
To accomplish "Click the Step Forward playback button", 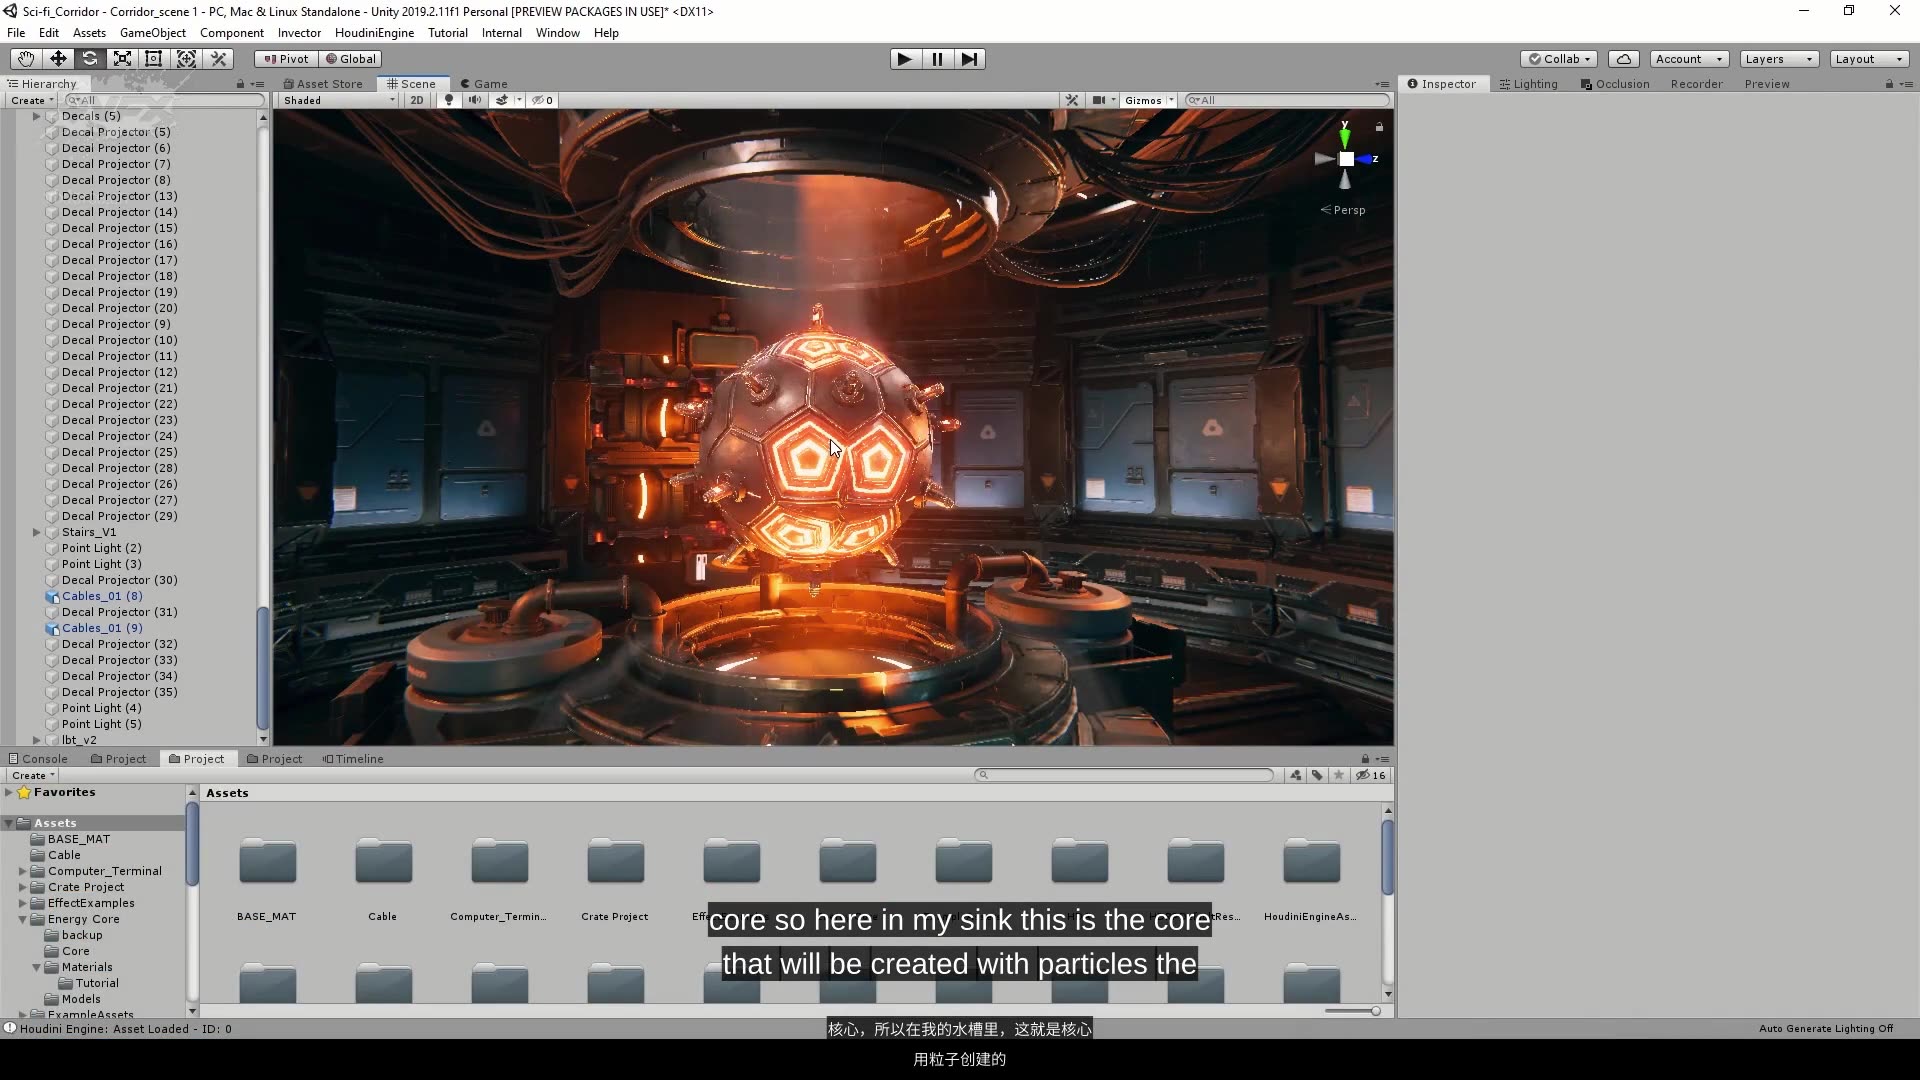I will coord(969,57).
